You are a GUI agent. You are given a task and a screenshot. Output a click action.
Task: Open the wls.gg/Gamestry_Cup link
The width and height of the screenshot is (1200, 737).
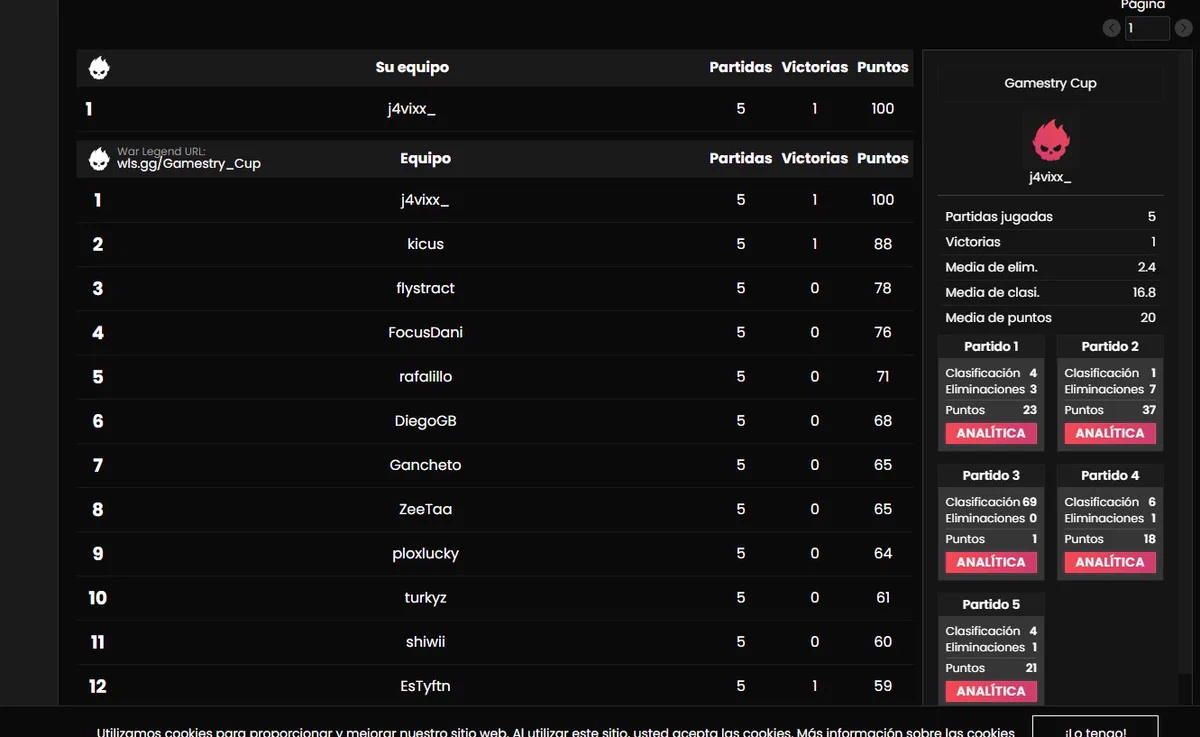tap(189, 163)
